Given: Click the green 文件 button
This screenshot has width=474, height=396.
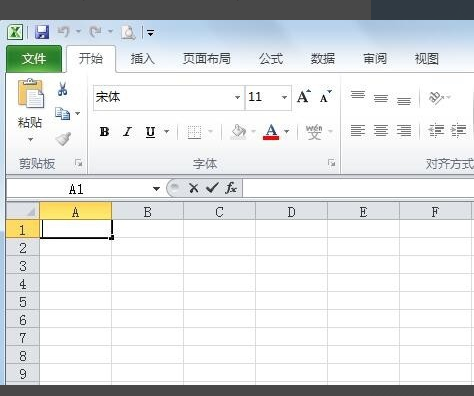Looking at the screenshot, I should [x=34, y=59].
